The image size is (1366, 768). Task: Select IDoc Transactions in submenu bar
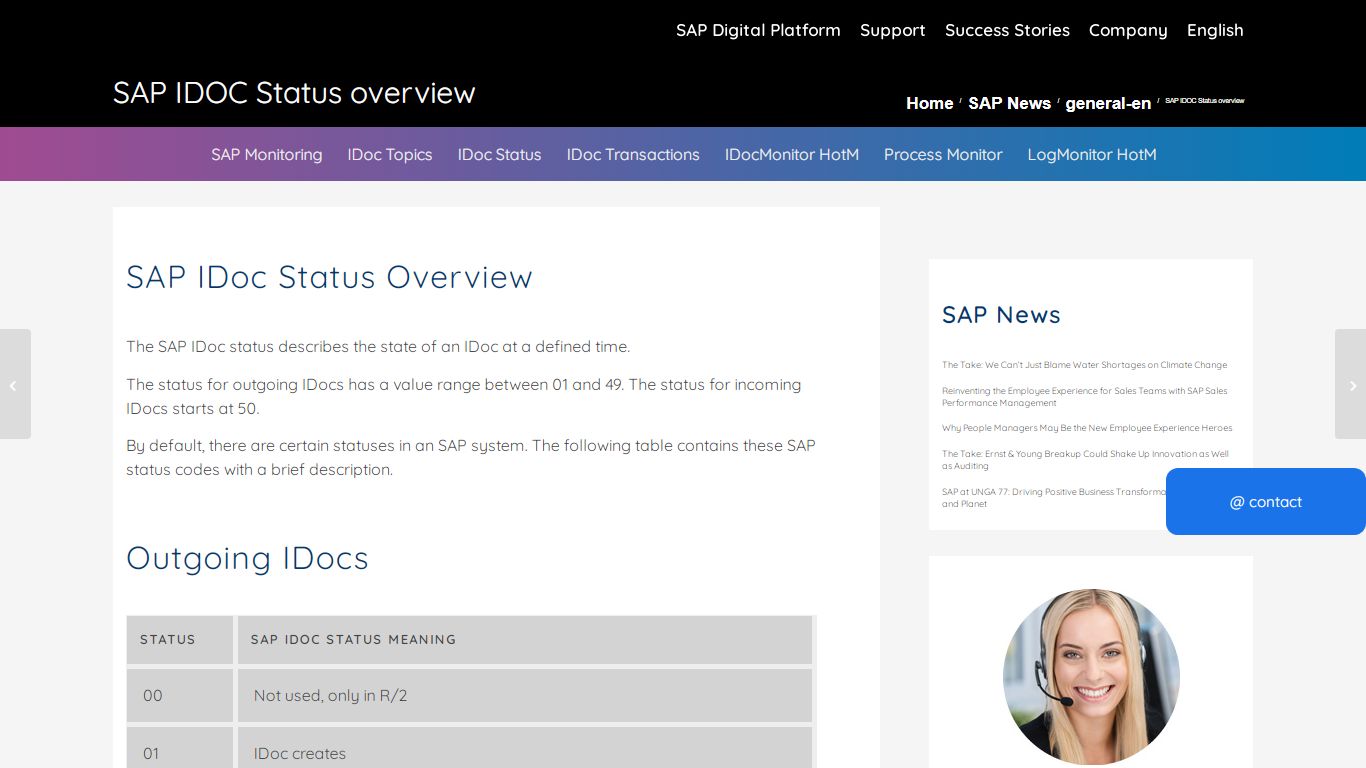633,154
